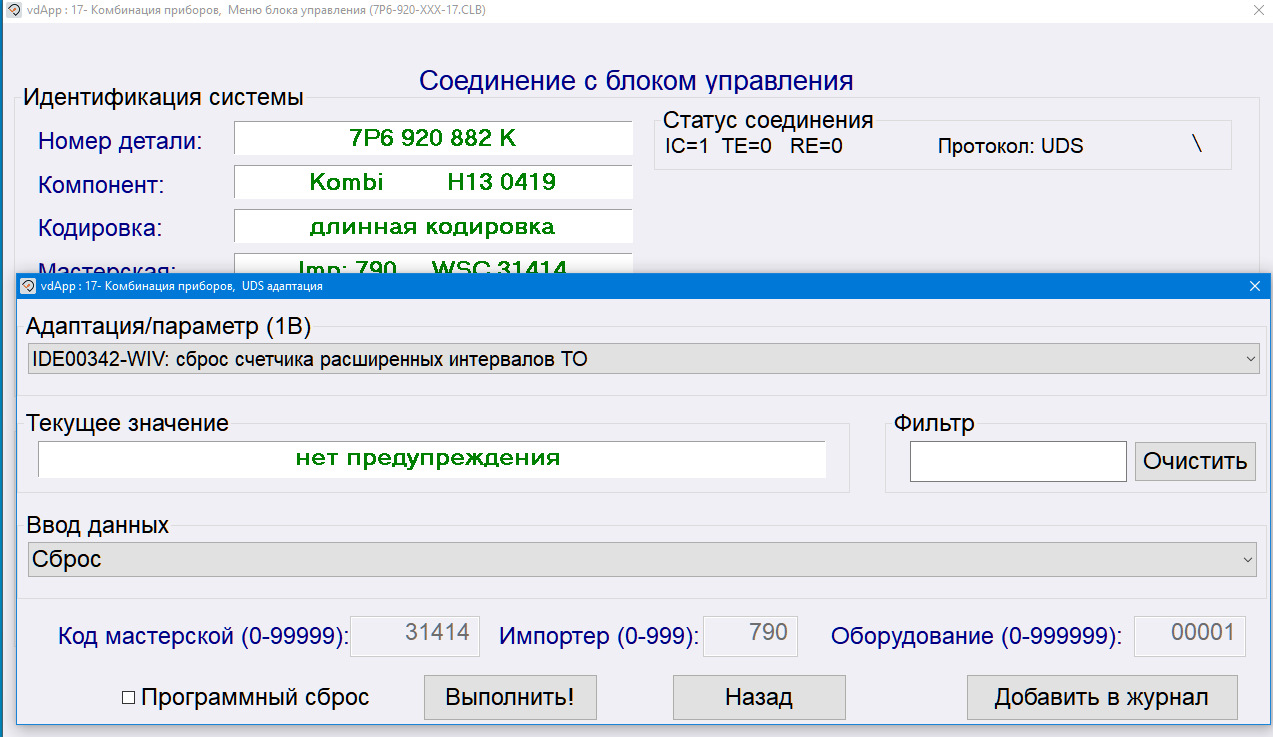Click the Текущее значение display box
1273x737 pixels.
click(432, 459)
